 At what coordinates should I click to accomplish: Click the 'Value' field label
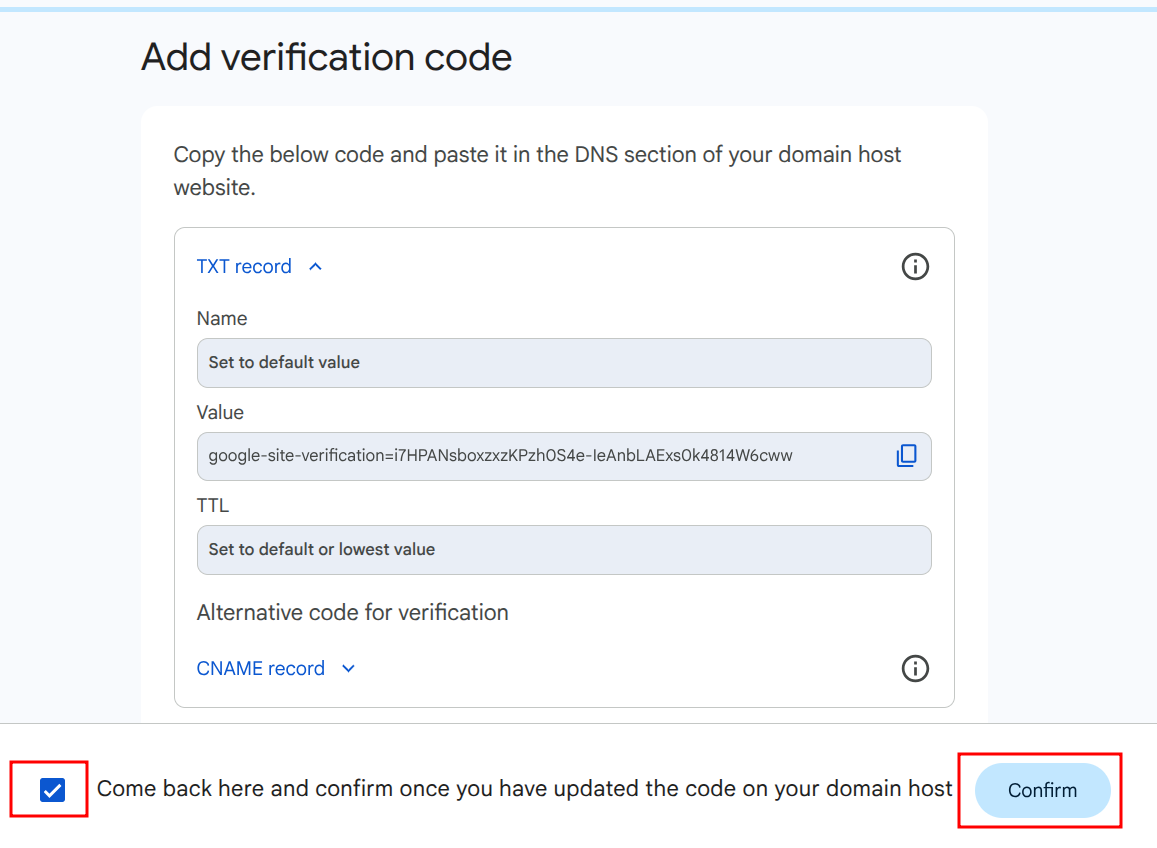coord(220,413)
